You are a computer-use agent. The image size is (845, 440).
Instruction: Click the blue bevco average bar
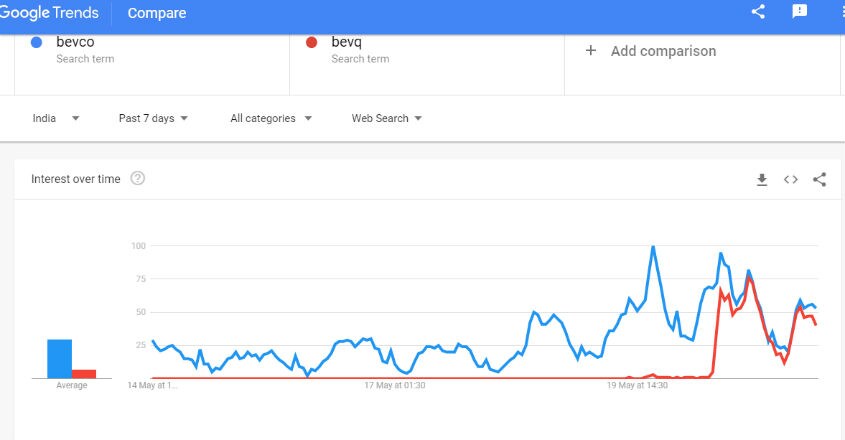(59, 359)
